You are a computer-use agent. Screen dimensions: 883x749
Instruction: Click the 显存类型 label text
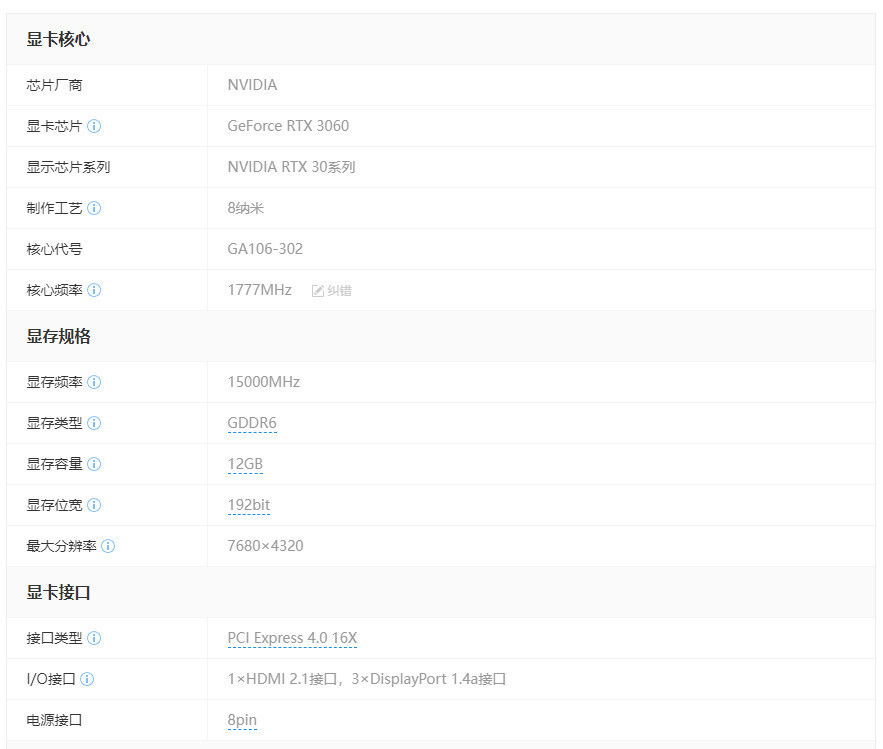point(54,423)
